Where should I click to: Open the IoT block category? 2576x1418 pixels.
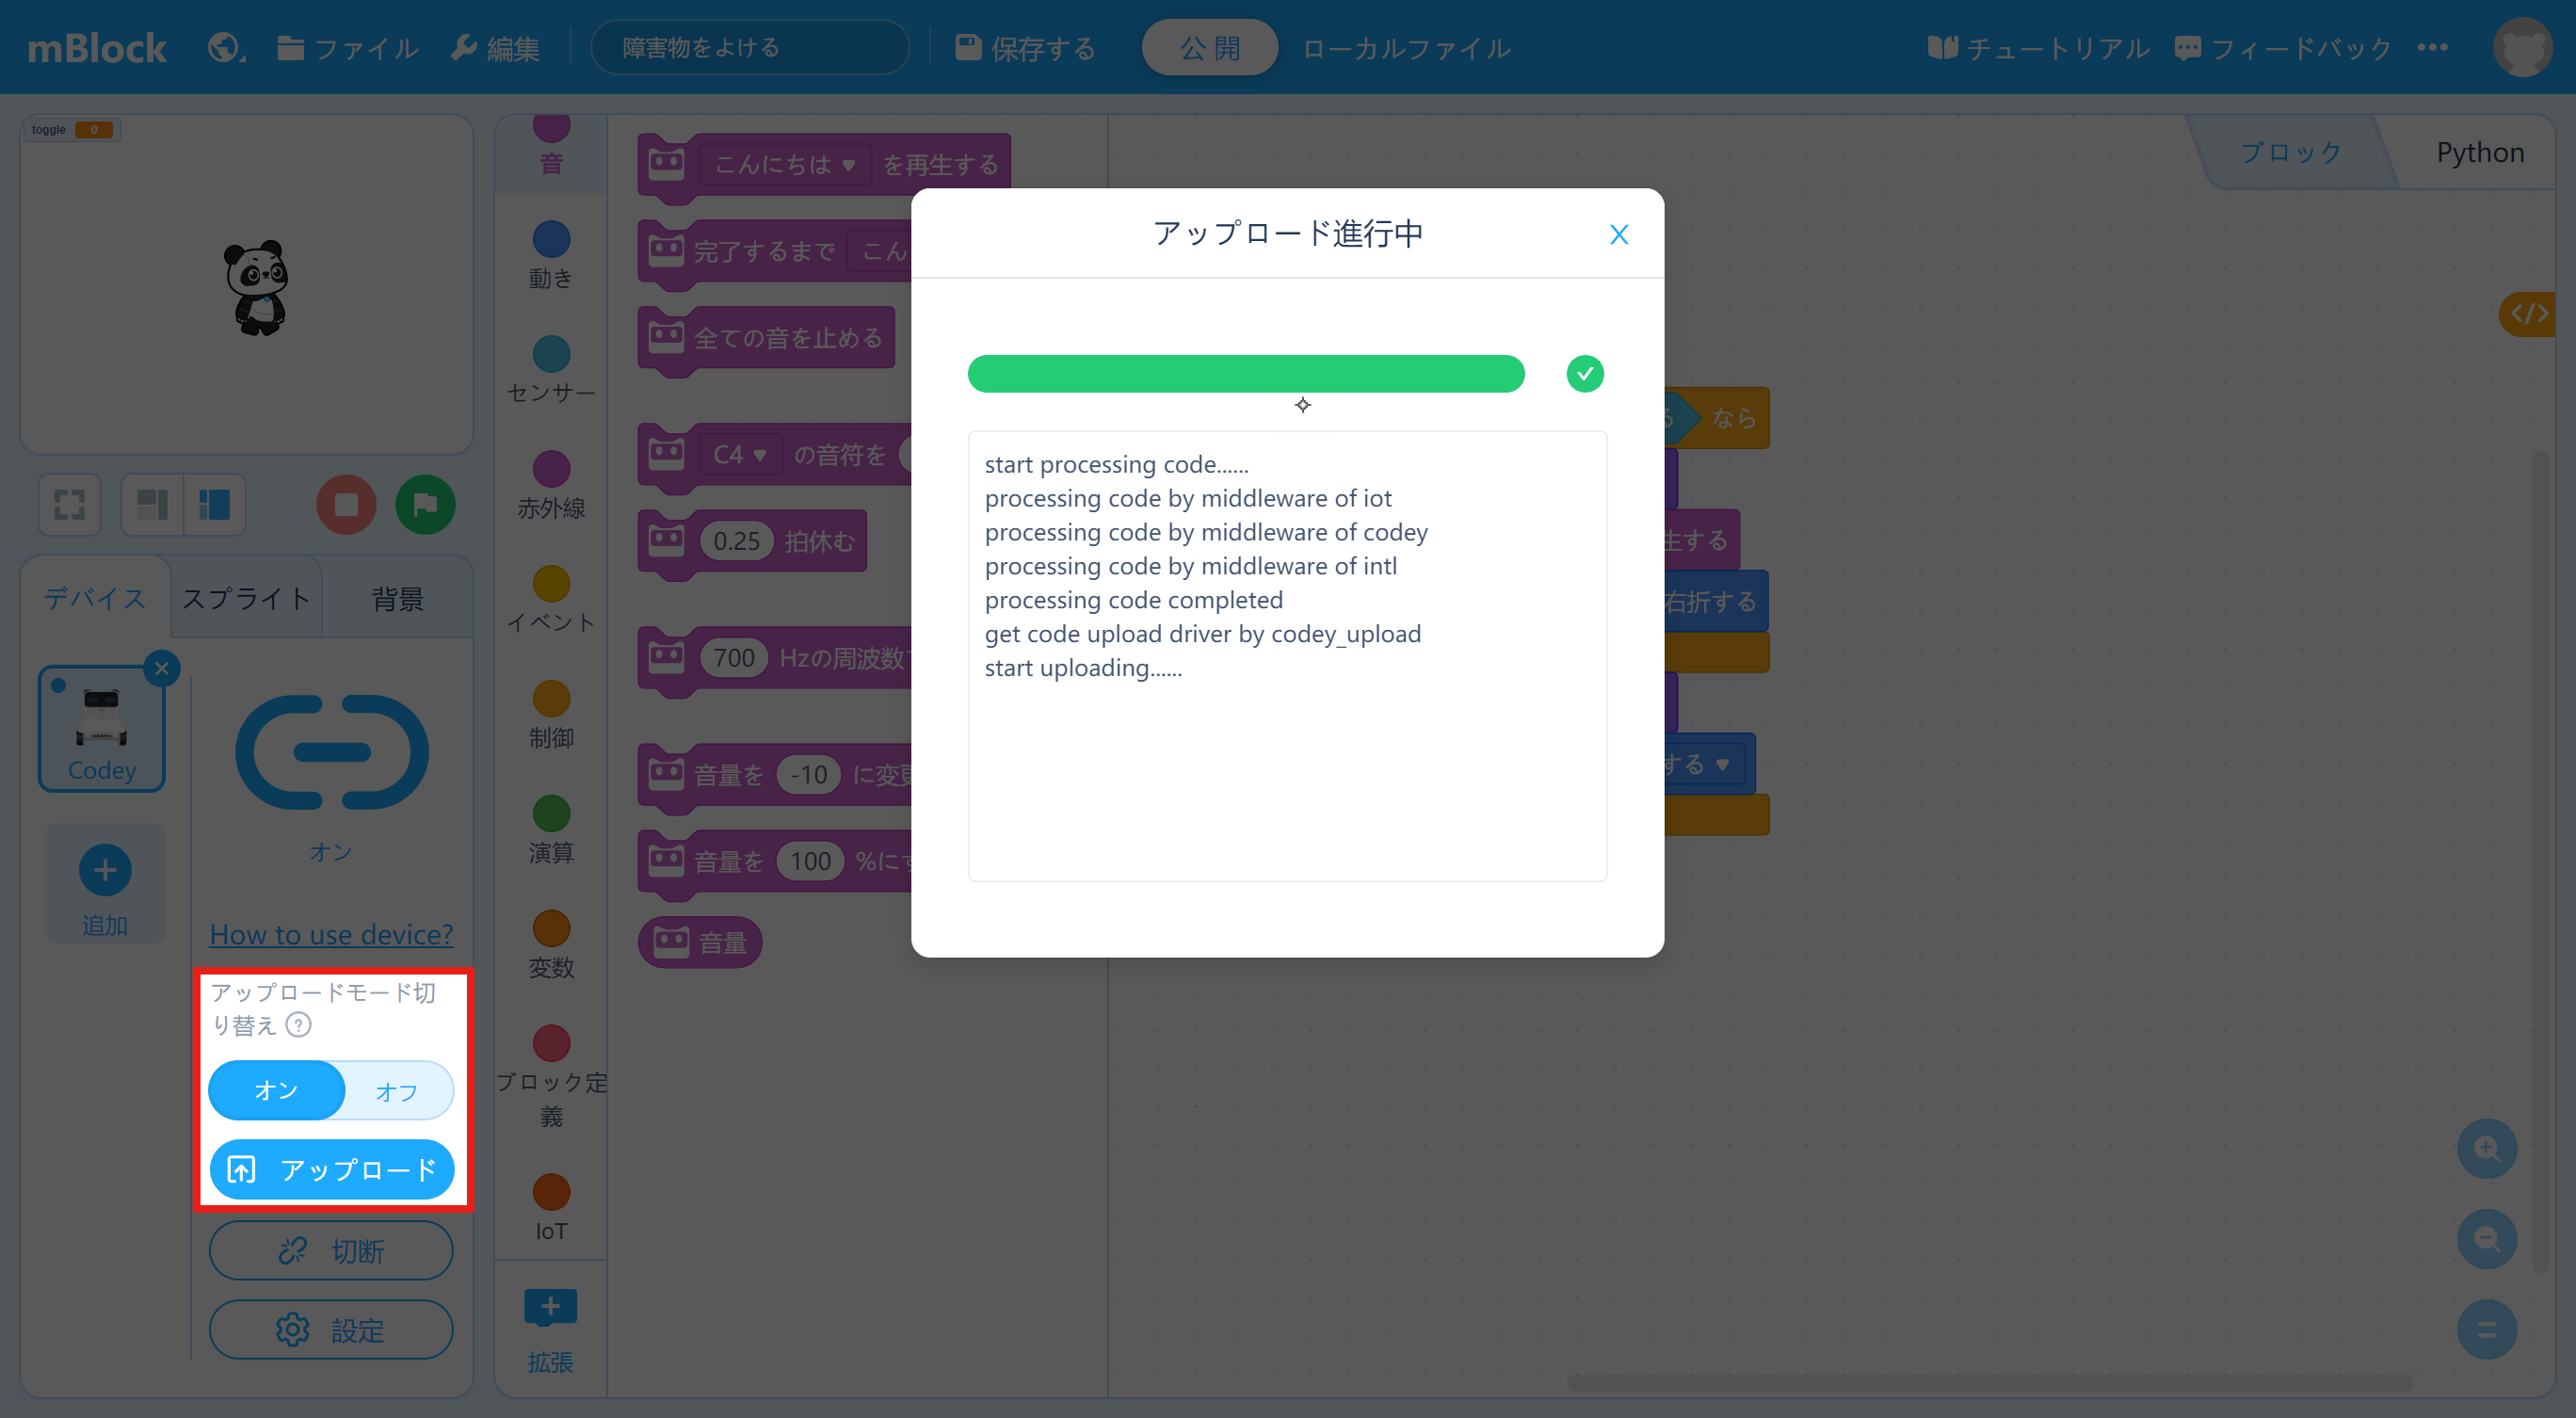pos(550,1200)
